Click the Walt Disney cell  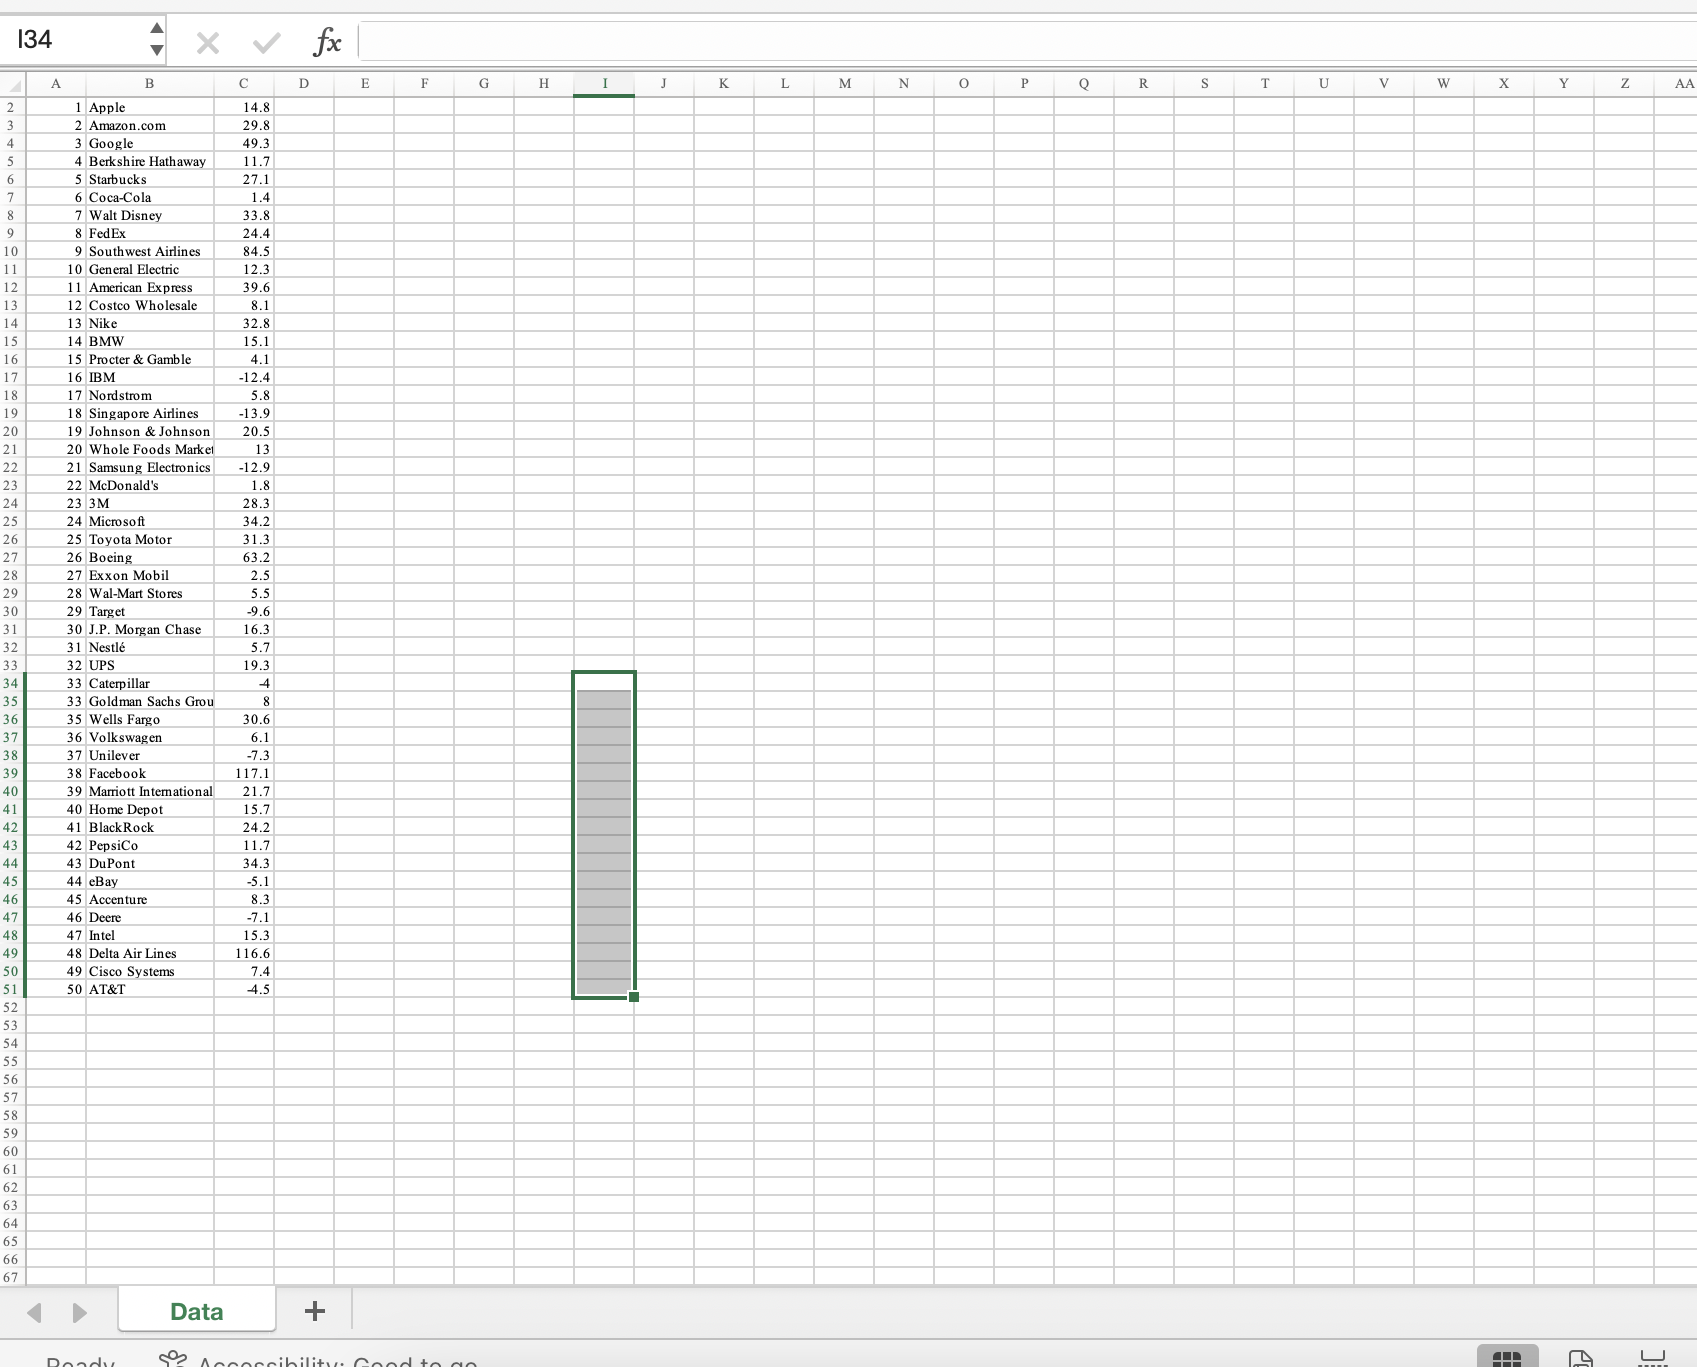150,215
